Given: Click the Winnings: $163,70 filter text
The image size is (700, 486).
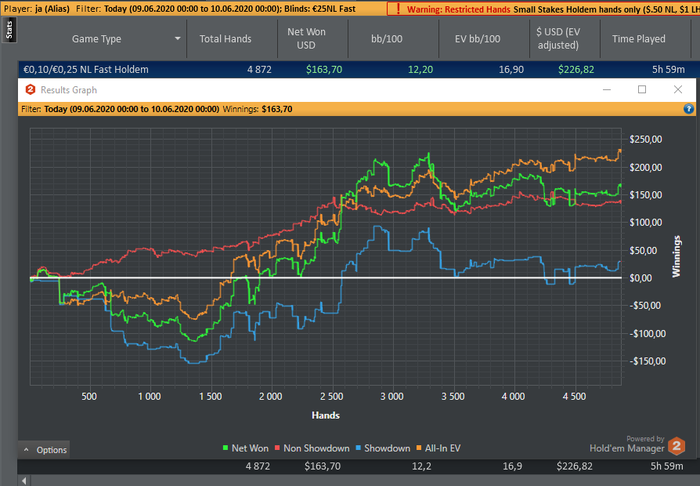Looking at the screenshot, I should pyautogui.click(x=258, y=109).
